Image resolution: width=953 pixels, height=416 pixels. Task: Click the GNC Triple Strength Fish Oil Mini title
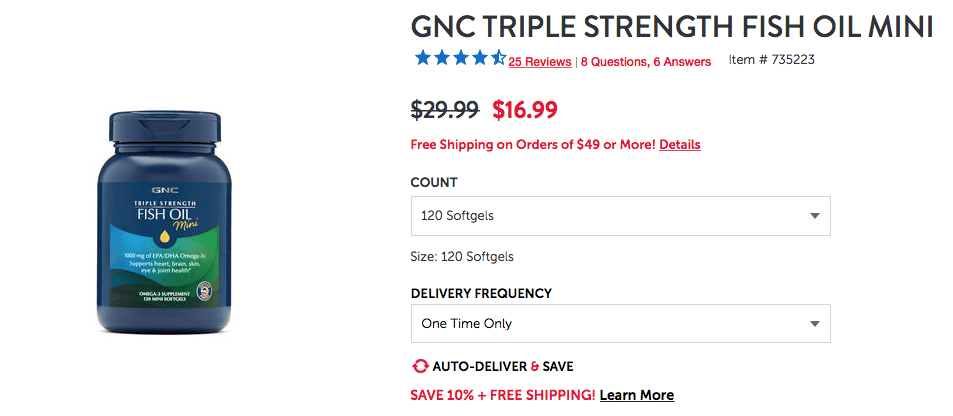672,27
